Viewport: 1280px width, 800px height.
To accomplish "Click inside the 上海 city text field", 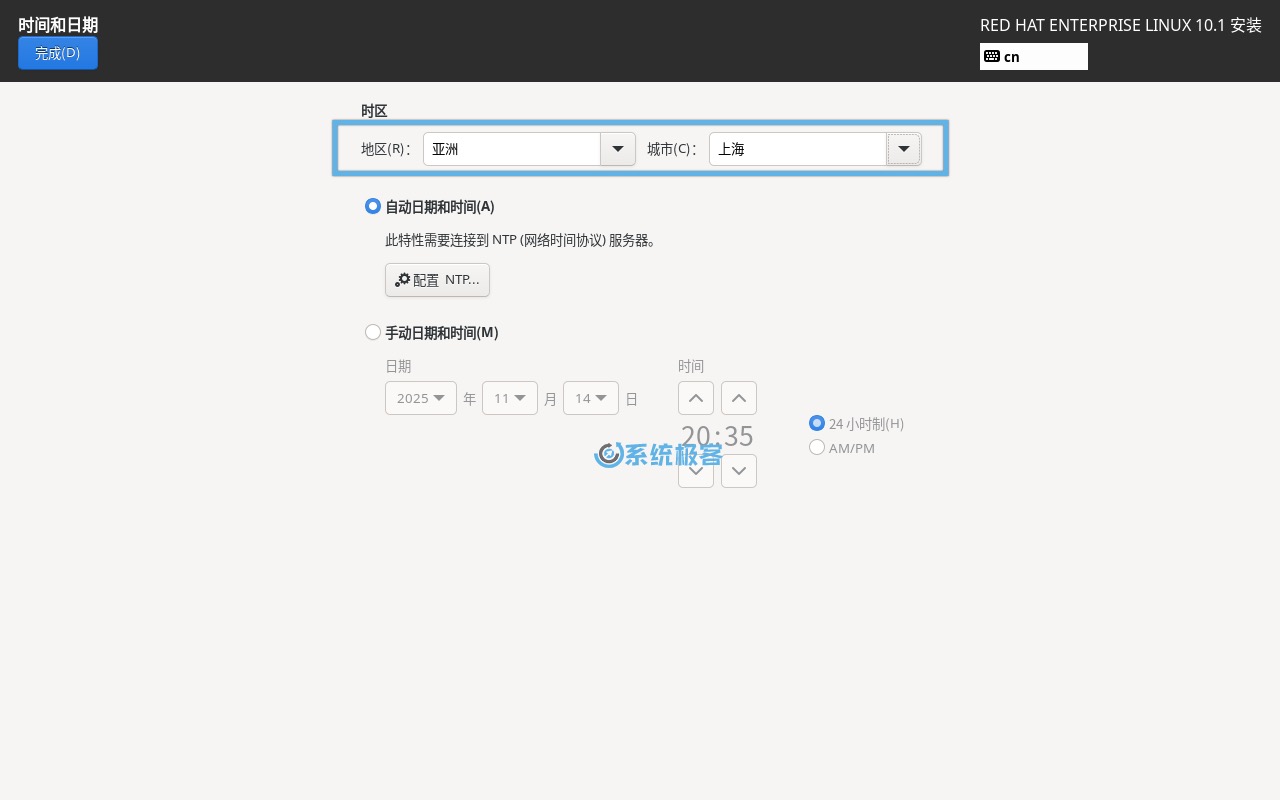I will coord(795,149).
